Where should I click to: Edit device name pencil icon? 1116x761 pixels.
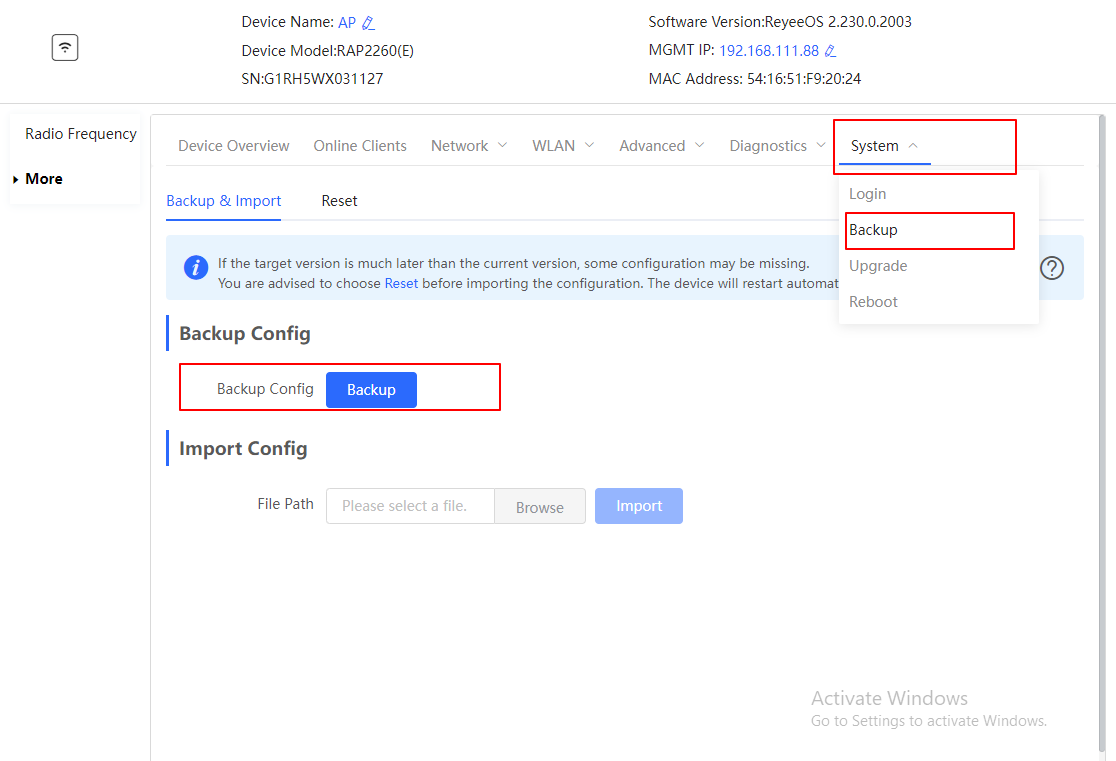click(x=368, y=23)
